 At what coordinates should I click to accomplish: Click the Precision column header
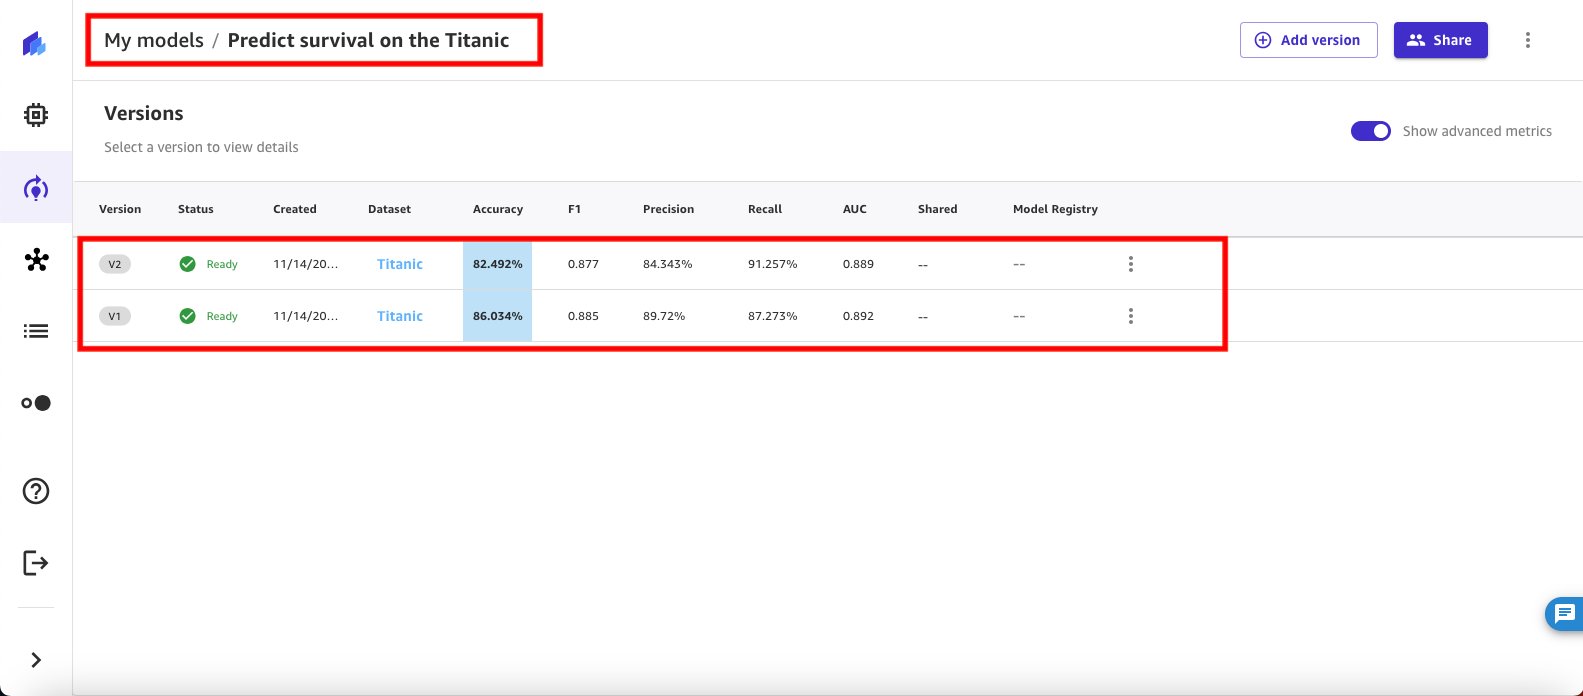668,209
